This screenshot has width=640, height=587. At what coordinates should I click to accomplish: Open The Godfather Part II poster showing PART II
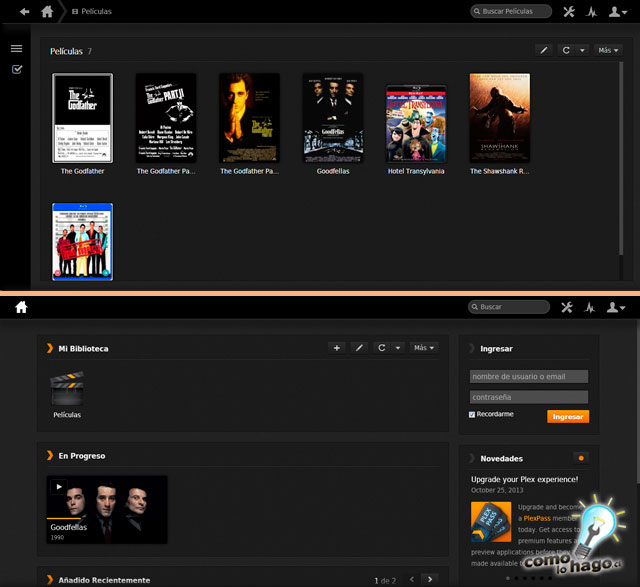[166, 118]
